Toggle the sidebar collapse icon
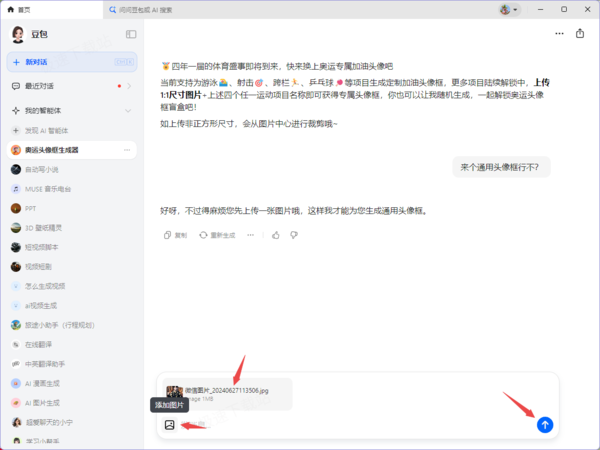 click(x=131, y=34)
